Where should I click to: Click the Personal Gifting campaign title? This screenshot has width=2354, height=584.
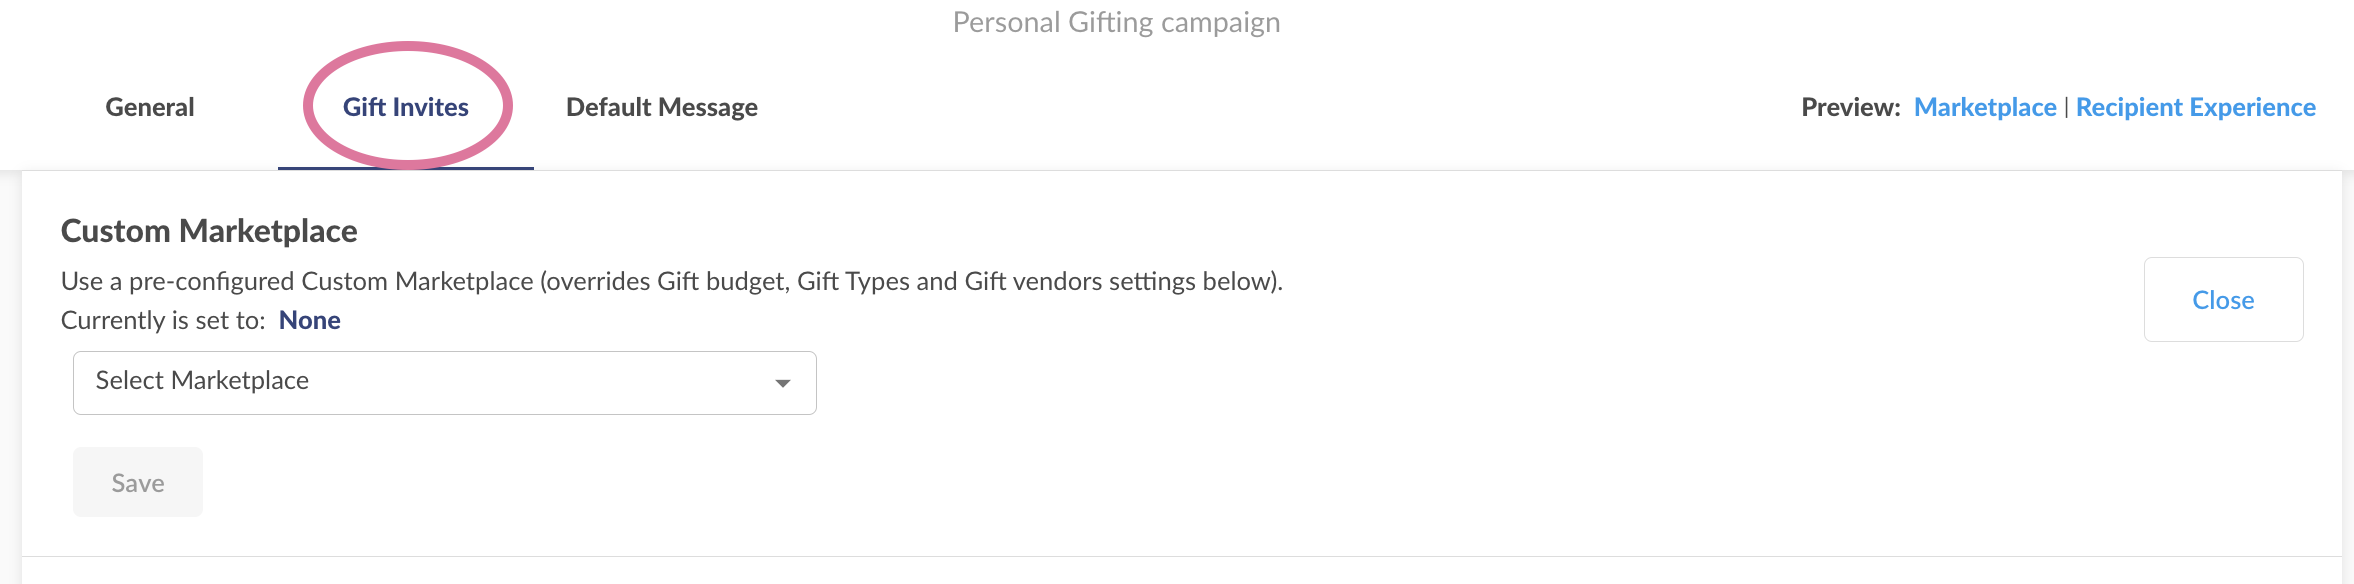coord(1116,22)
